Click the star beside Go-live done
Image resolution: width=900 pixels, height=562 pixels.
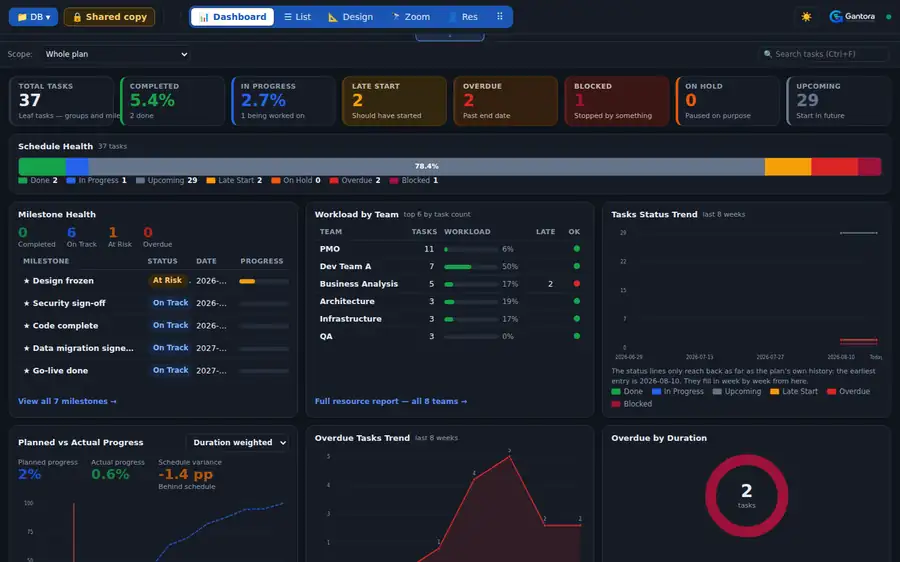pos(26,371)
